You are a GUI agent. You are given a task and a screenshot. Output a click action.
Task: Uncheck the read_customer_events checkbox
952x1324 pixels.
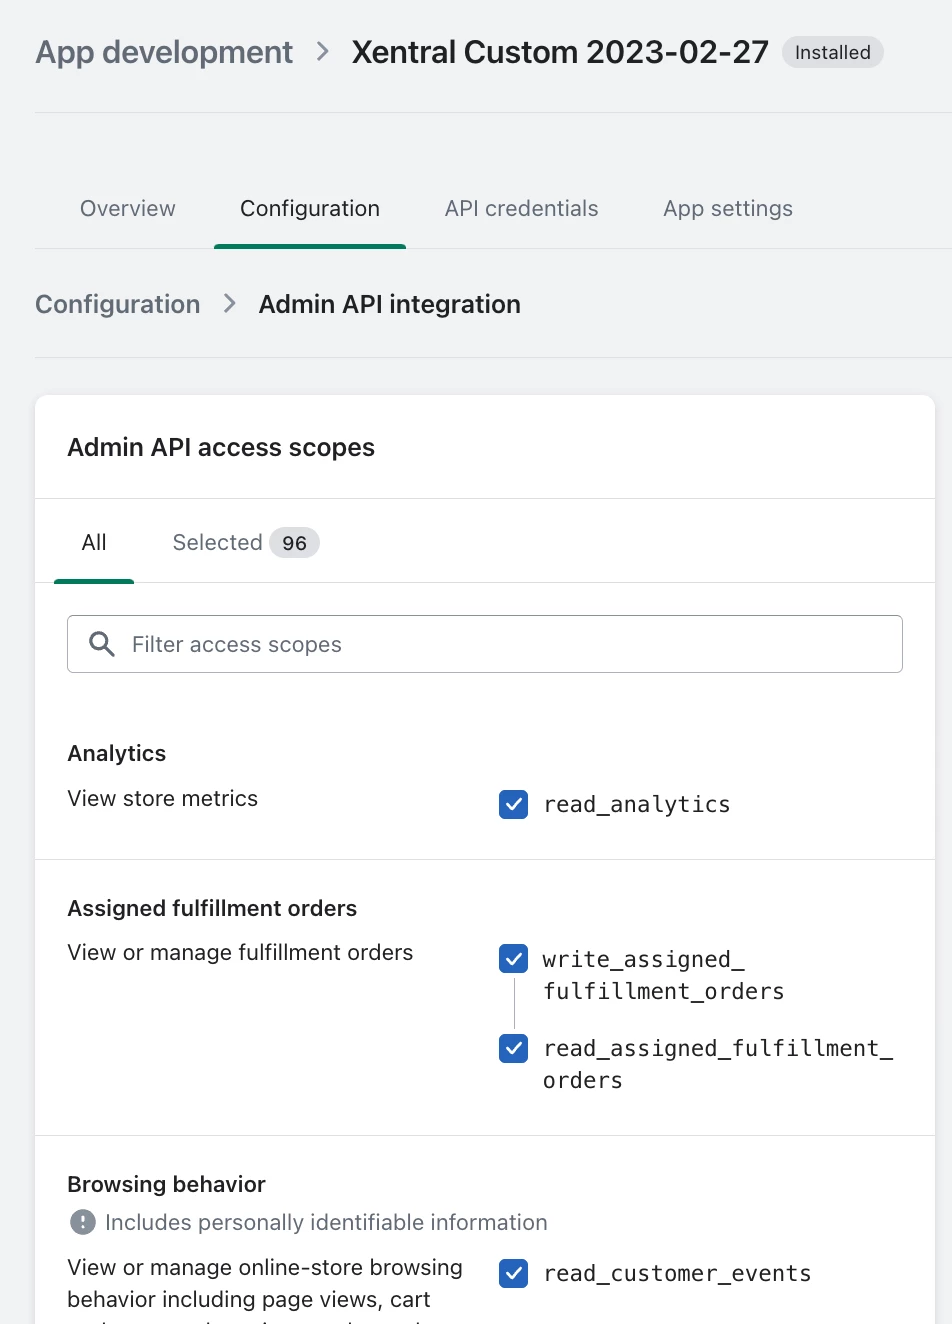pyautogui.click(x=513, y=1273)
